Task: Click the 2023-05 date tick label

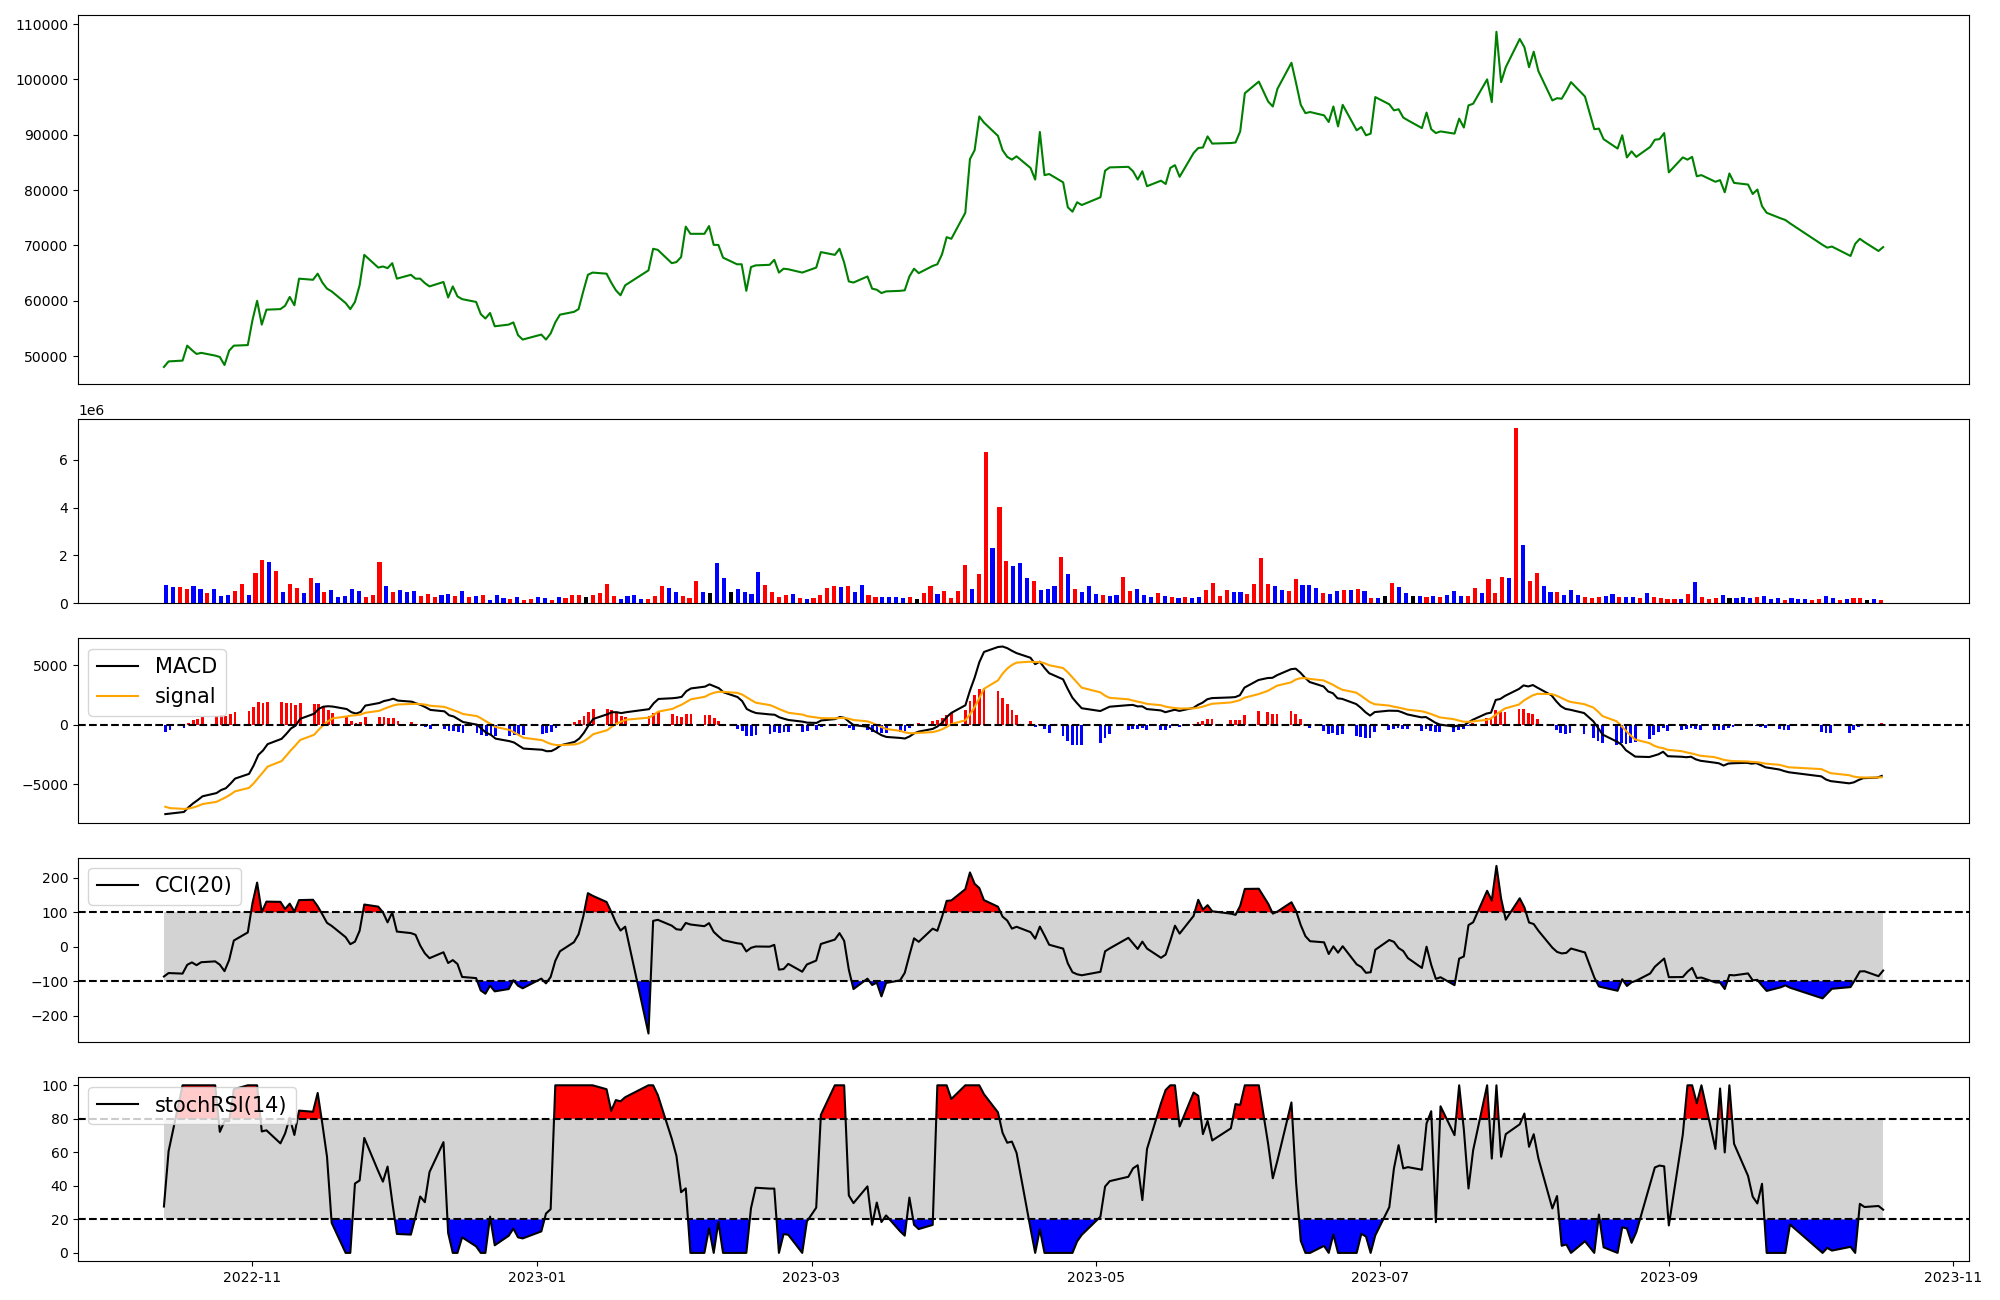Action: pos(1096,1276)
